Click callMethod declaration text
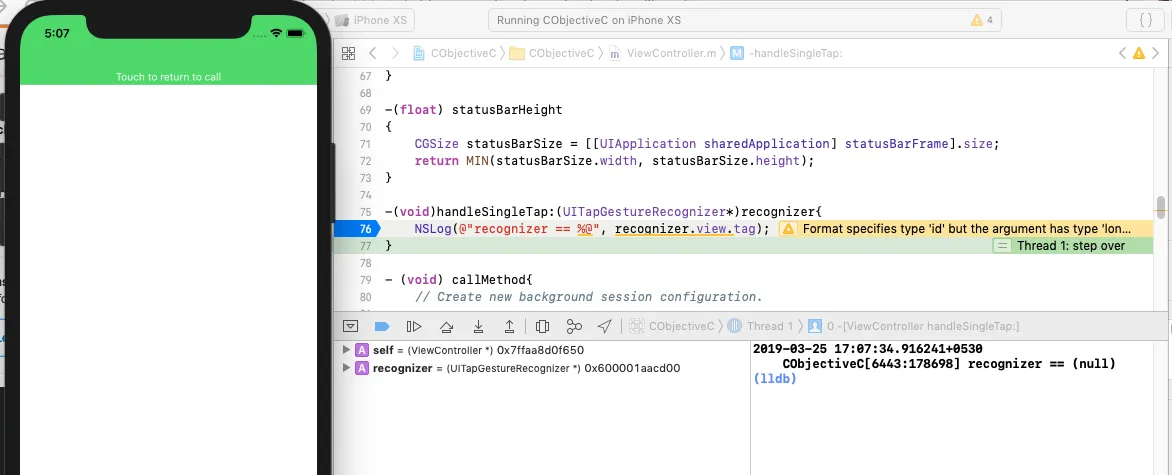Viewport: 1172px width, 475px height. point(458,280)
